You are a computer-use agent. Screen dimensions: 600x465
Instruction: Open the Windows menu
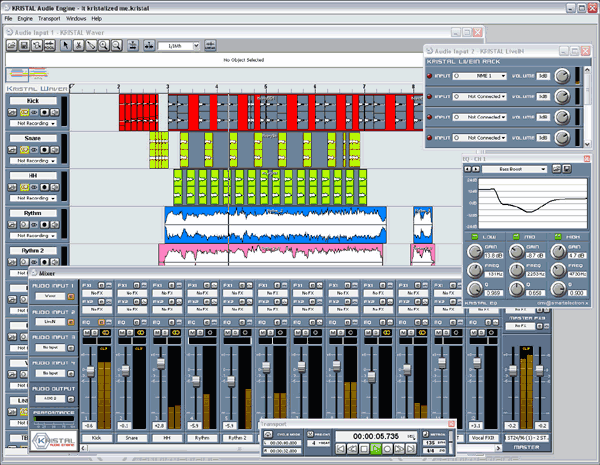(76, 18)
